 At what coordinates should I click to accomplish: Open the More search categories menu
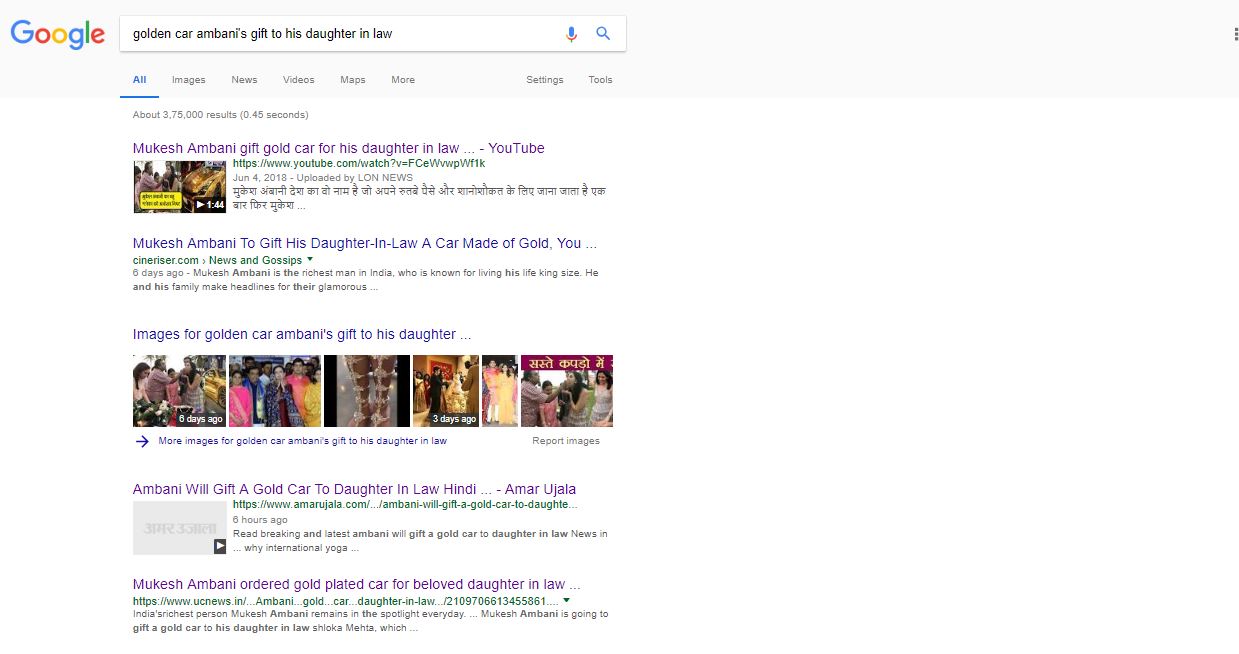tap(403, 80)
